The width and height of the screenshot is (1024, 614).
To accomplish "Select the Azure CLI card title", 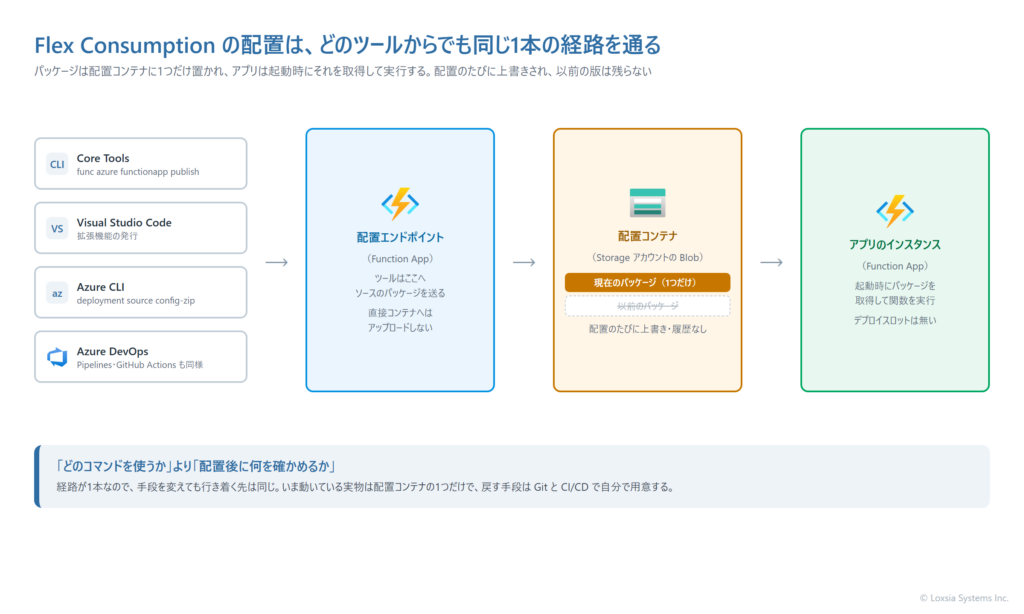I will click(101, 287).
